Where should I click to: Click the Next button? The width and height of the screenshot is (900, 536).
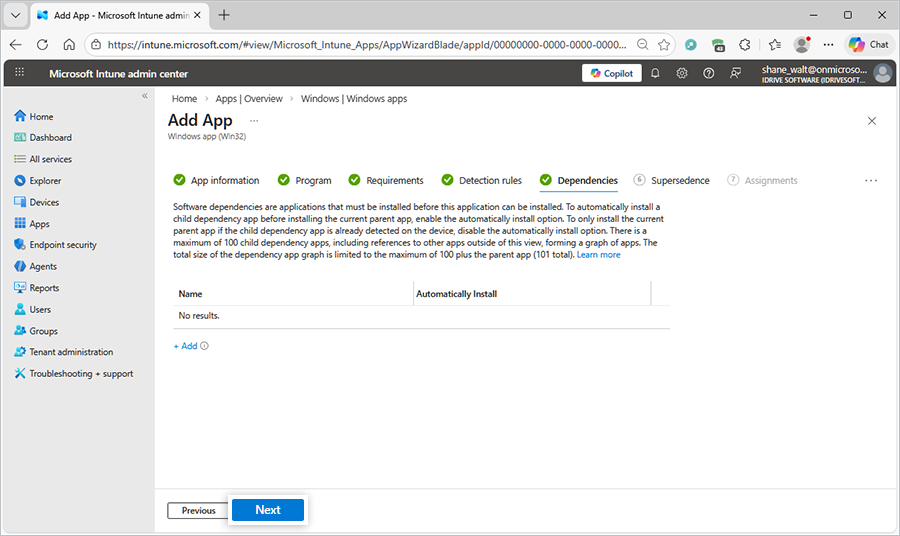[x=268, y=510]
